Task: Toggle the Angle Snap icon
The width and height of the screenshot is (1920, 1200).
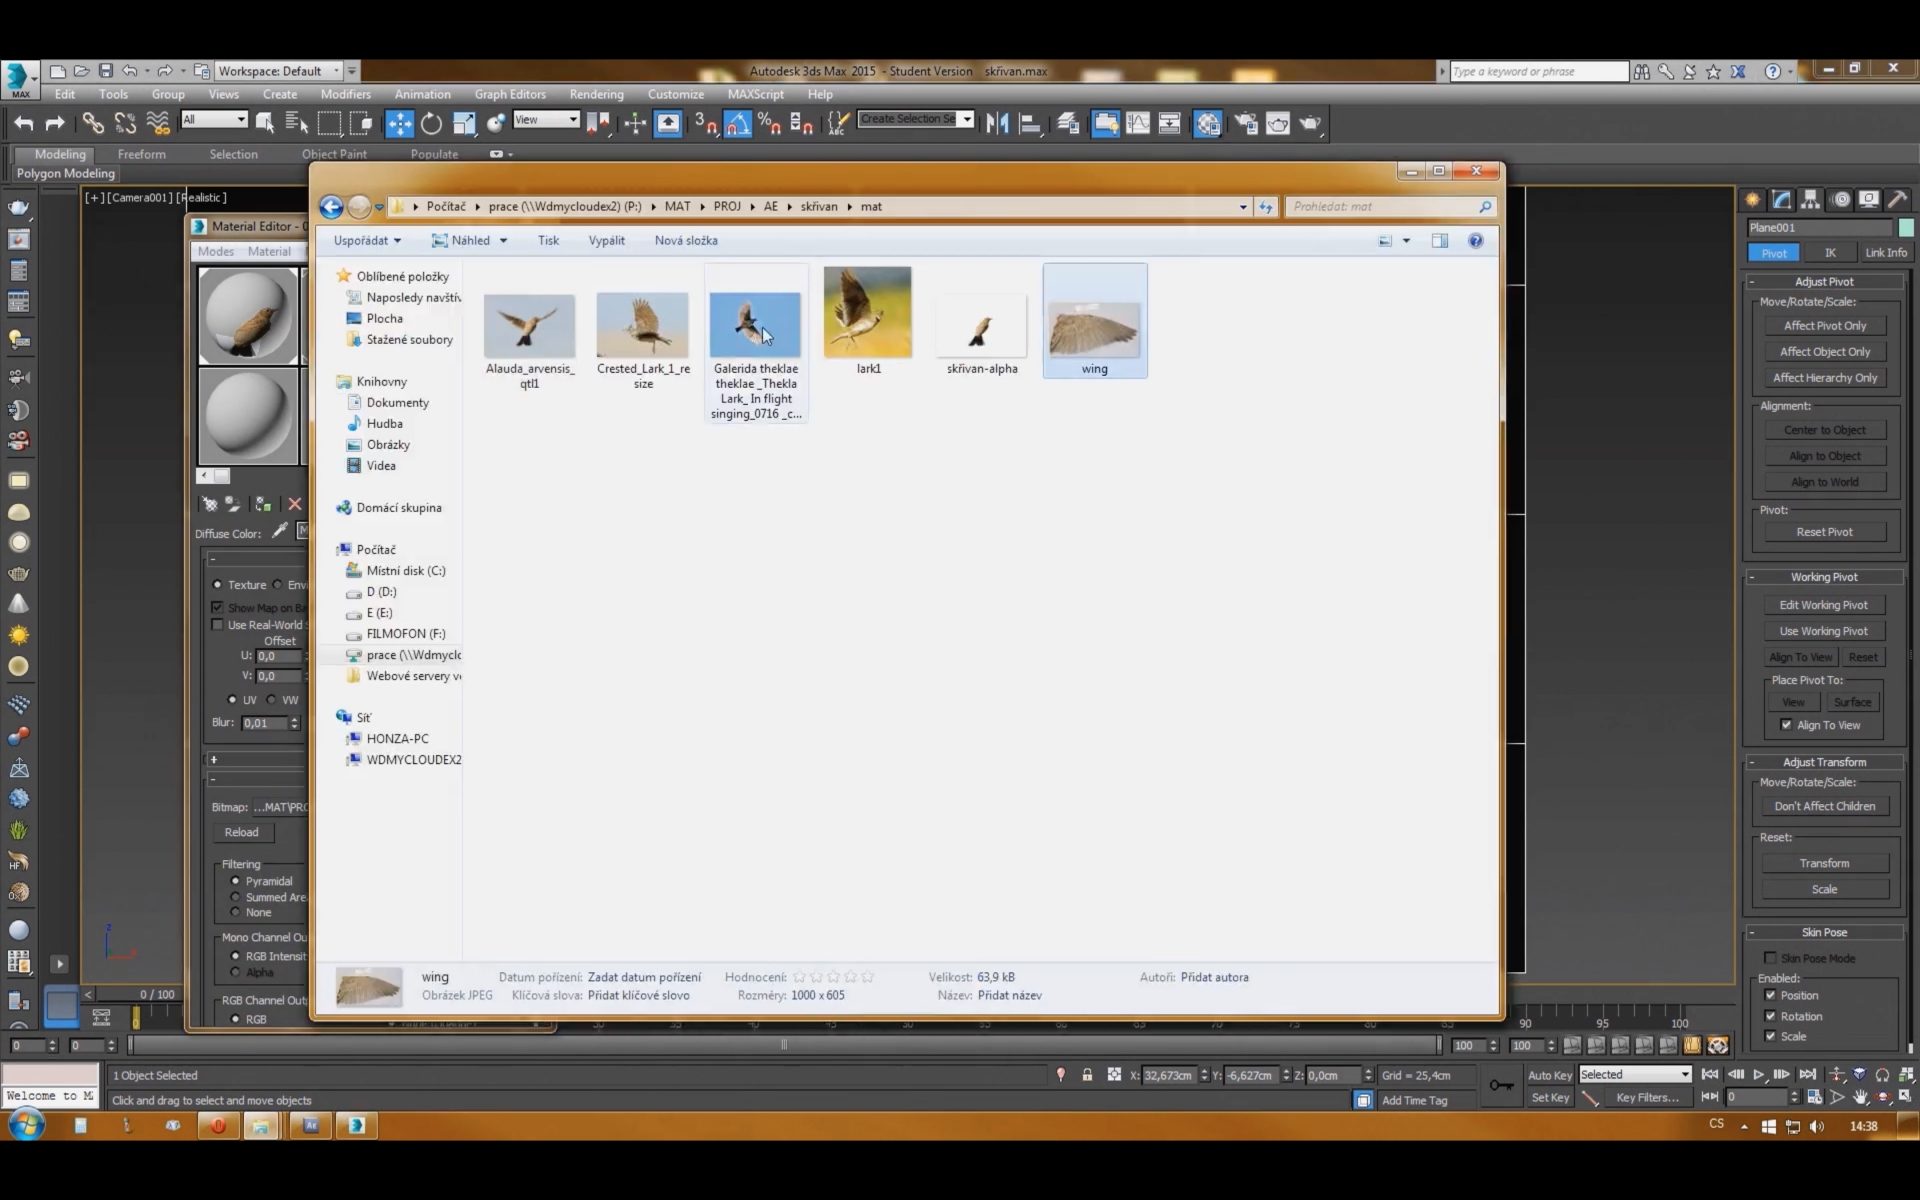Action: click(737, 123)
